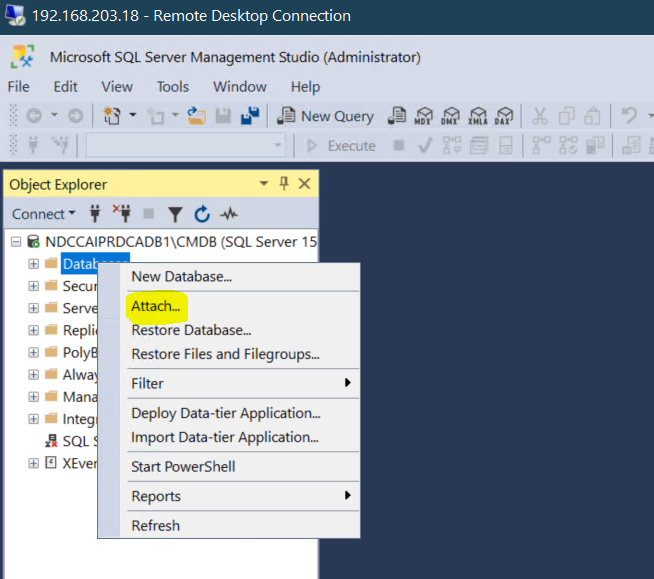Expand the Management folder node
Image resolution: width=654 pixels, height=579 pixels.
(x=33, y=397)
